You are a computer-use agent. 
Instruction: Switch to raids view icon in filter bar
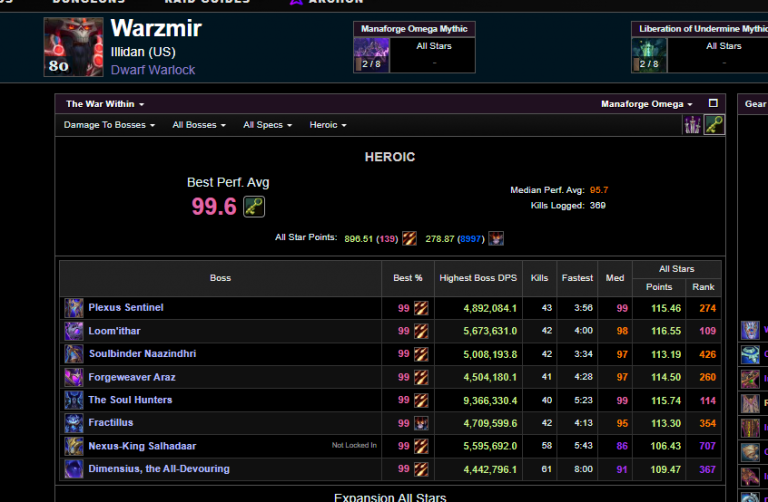692,125
